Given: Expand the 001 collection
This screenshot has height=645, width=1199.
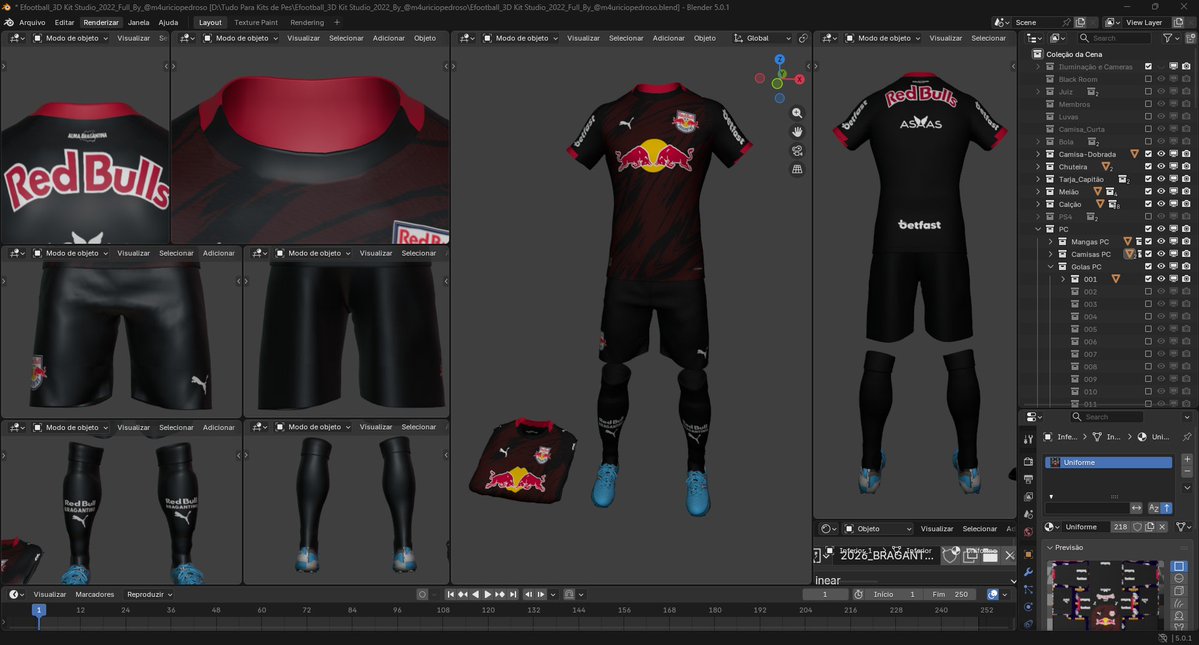Looking at the screenshot, I should [1062, 279].
